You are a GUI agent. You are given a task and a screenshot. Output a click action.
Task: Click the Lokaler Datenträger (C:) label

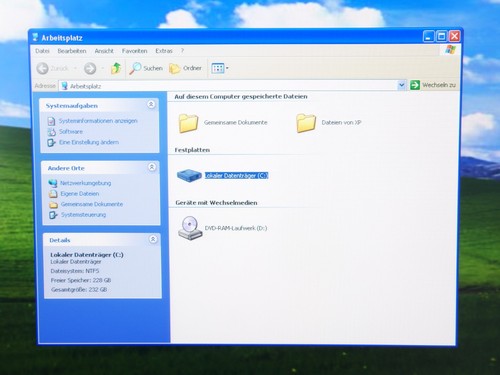[236, 175]
